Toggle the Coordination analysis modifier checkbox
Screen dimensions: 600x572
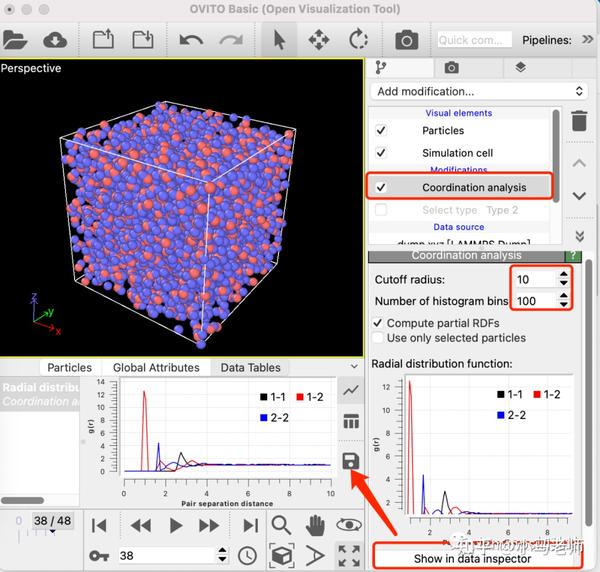click(x=381, y=187)
